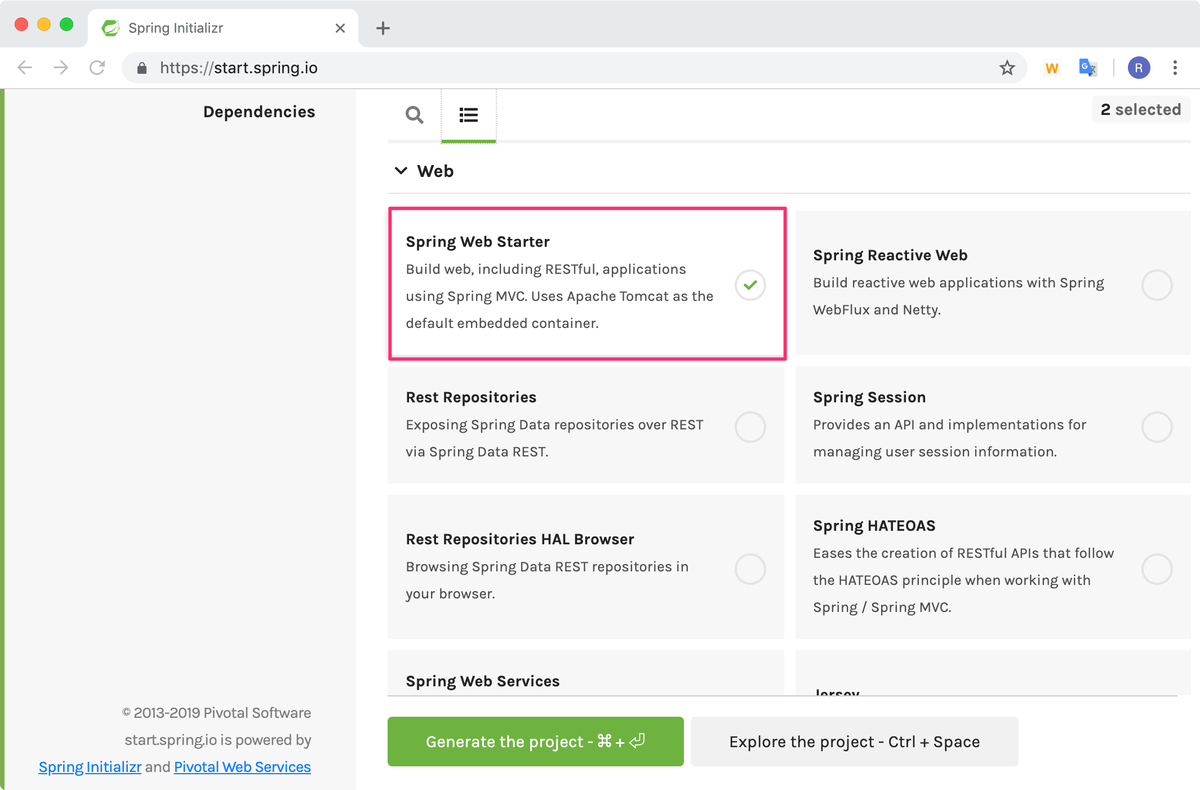Click the Rest Repositories HAL Browser title
Image resolution: width=1200 pixels, height=790 pixels.
[x=520, y=539]
